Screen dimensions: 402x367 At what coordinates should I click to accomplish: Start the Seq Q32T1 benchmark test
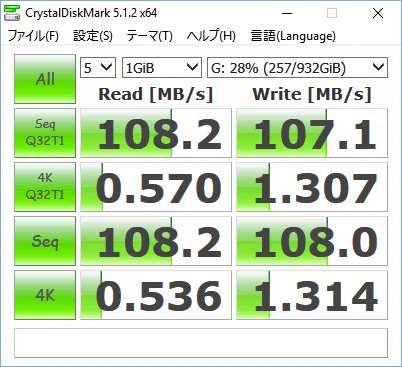click(x=45, y=133)
